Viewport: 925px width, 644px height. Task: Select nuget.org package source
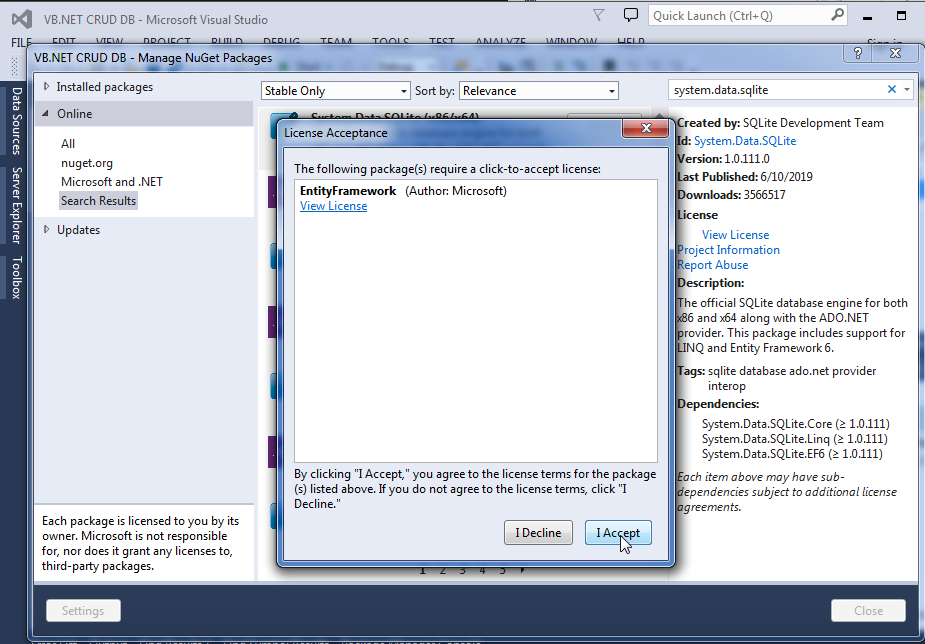click(87, 163)
